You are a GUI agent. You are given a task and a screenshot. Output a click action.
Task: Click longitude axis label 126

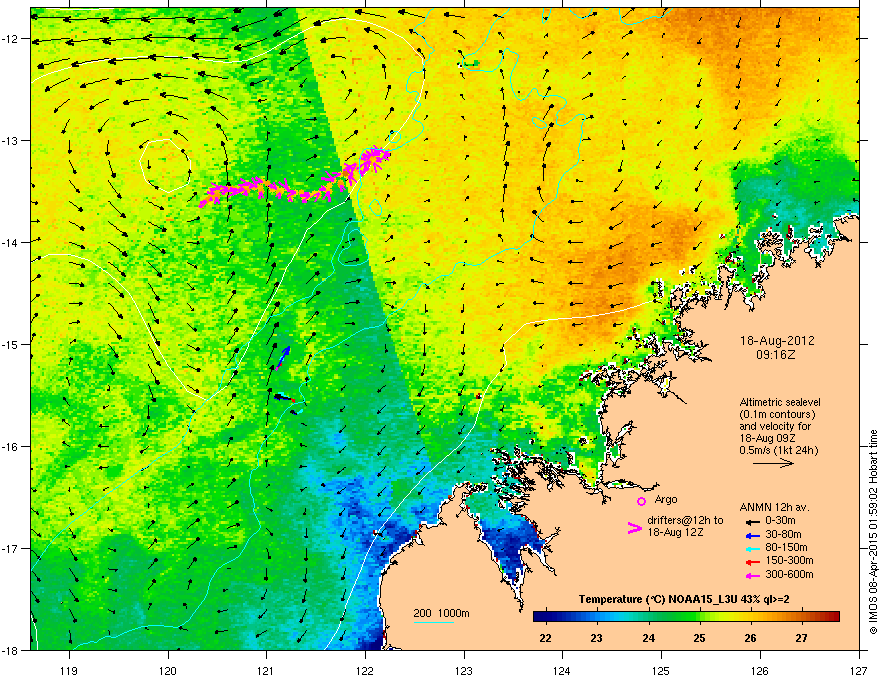point(760,670)
